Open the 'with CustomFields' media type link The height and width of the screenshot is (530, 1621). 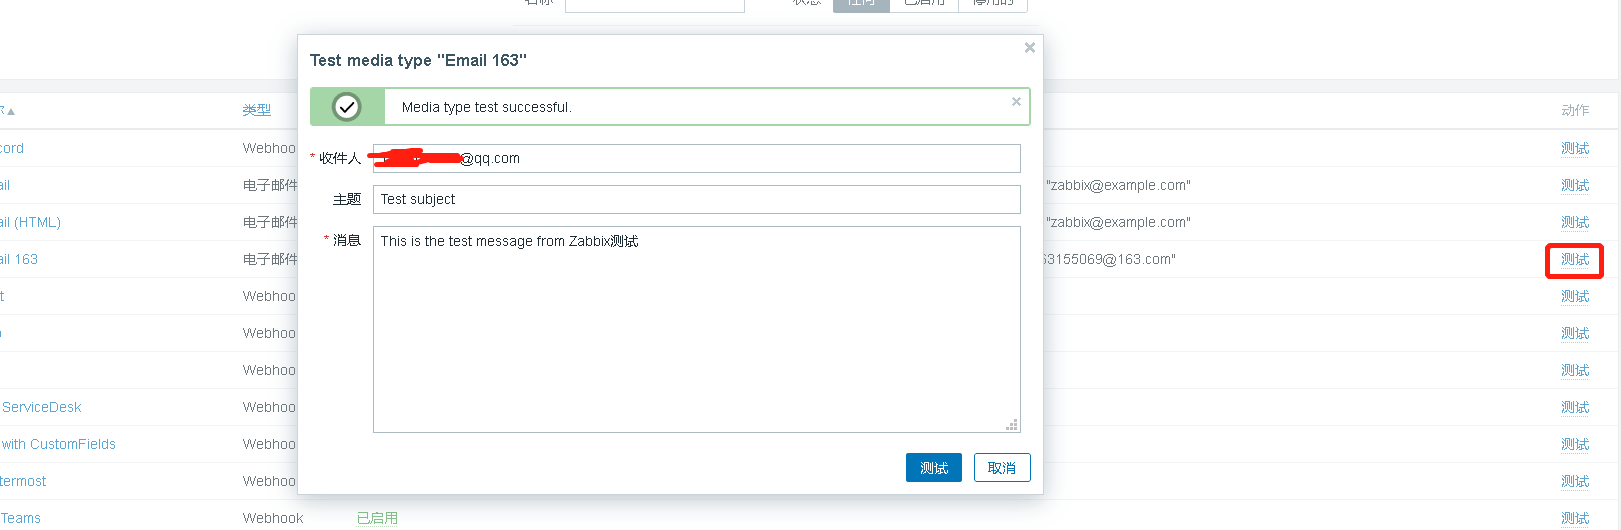coord(59,444)
